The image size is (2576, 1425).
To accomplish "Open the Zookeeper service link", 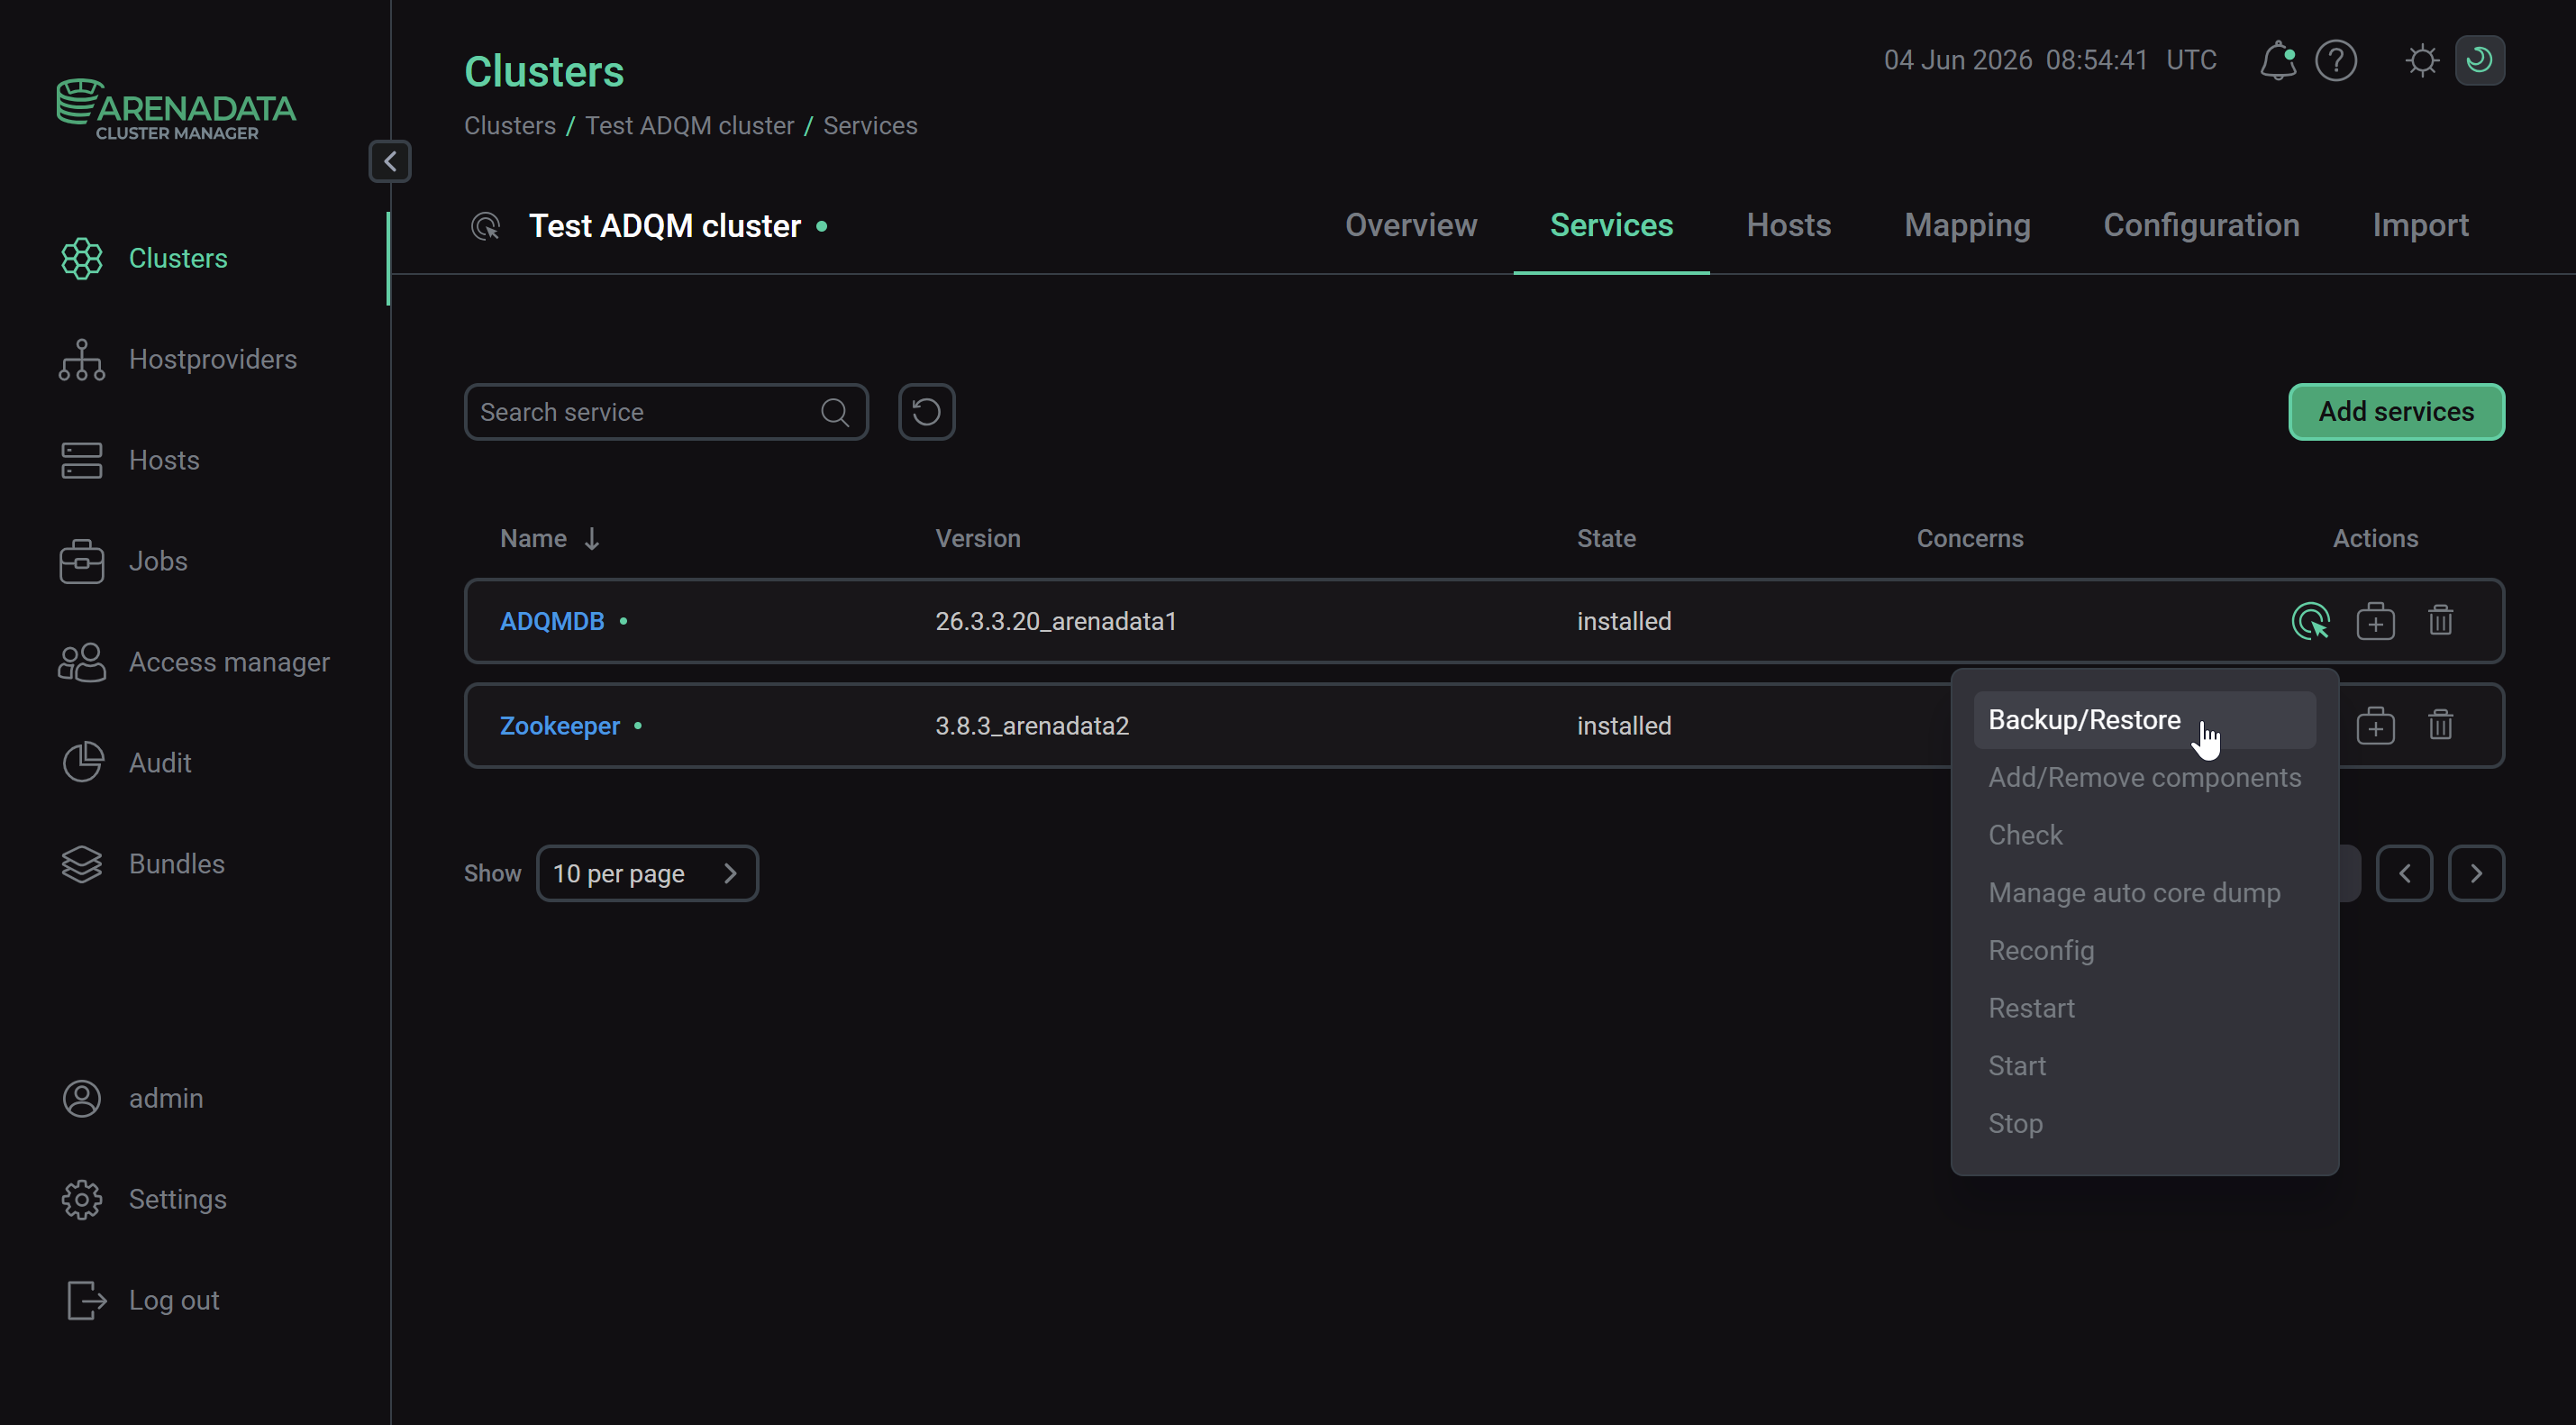I will (x=560, y=725).
